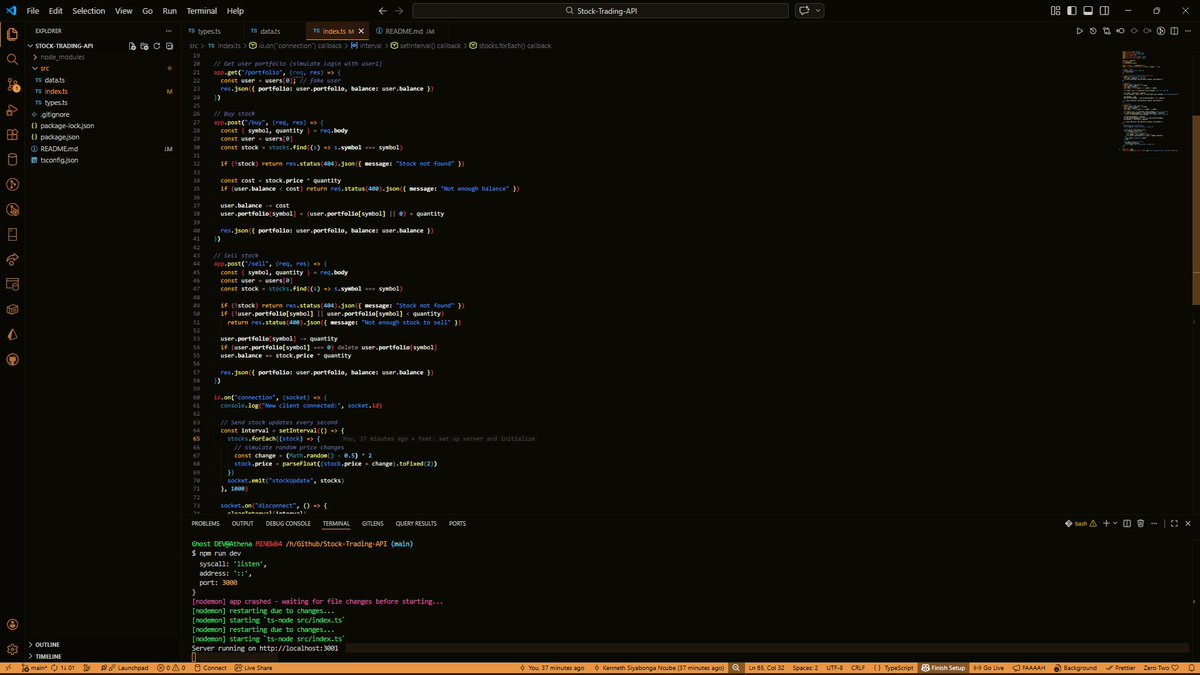Open the Accounts icon in activity bar

[13, 623]
